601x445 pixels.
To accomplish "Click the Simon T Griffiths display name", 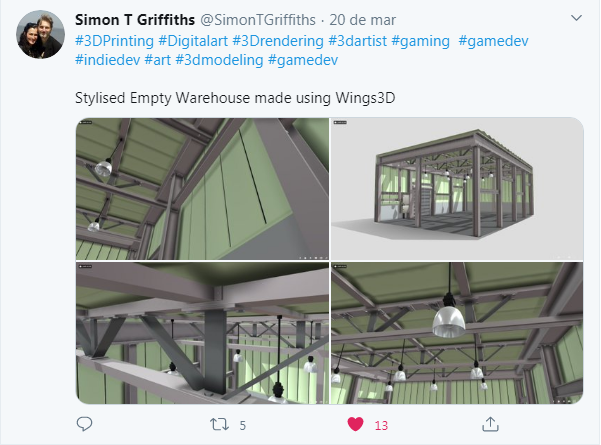I will pyautogui.click(x=135, y=20).
